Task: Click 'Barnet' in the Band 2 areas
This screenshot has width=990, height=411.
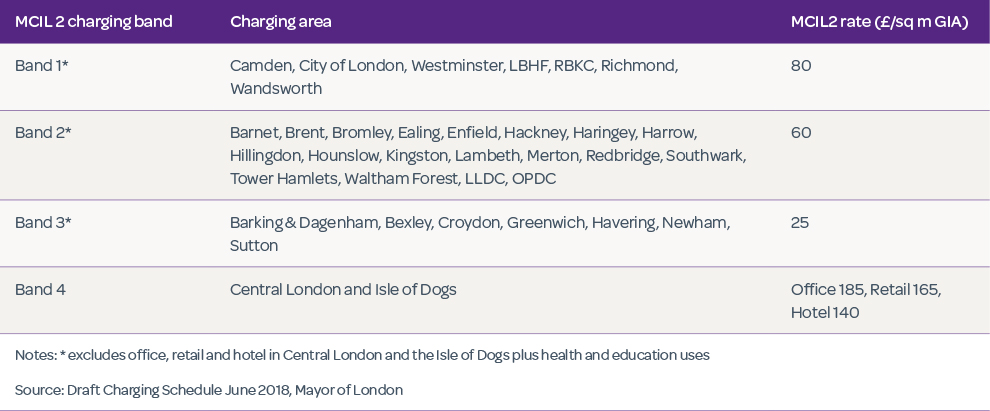Action: (254, 133)
